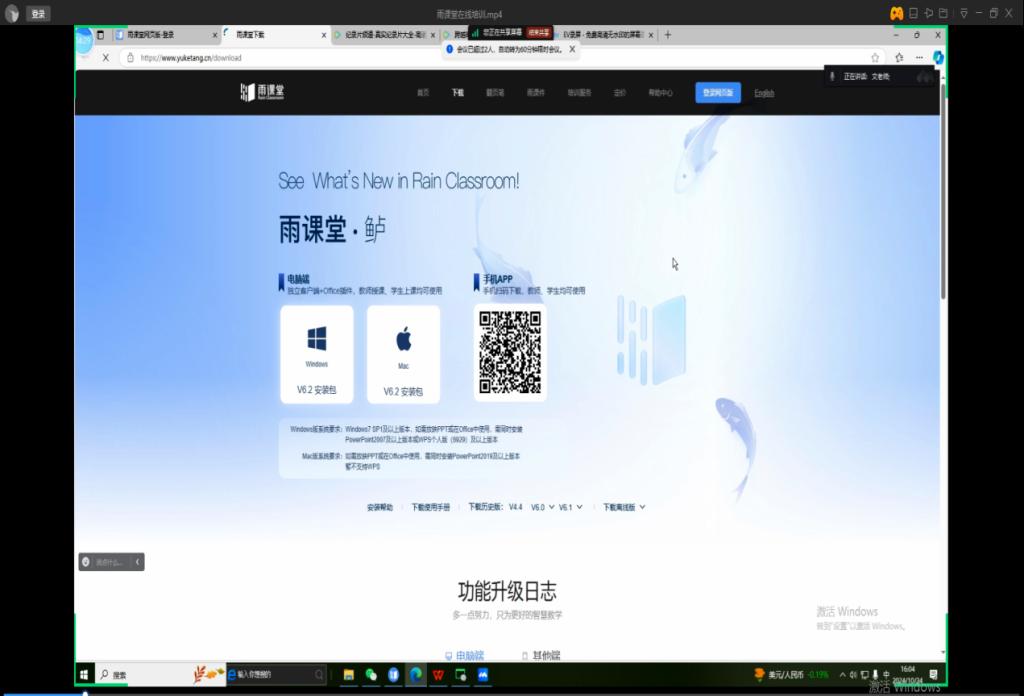Click the red end-sharing button
This screenshot has width=1024, height=696.
(x=539, y=32)
